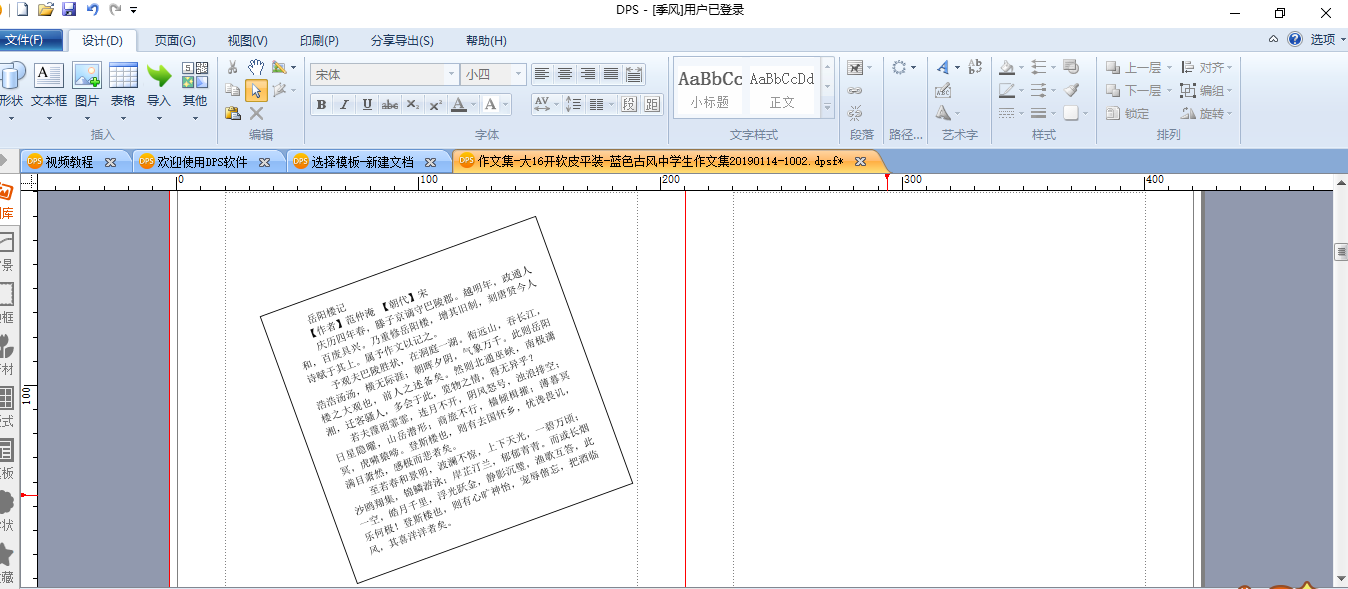The image size is (1348, 589).
Task: Toggle italic formatting
Action: click(344, 105)
